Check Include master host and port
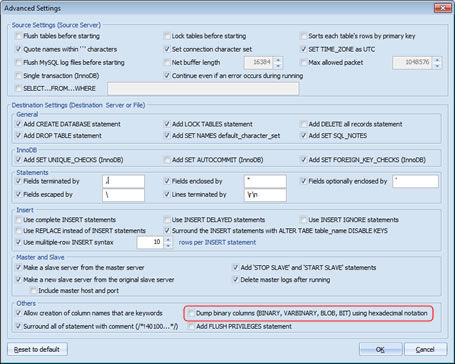Image resolution: width=455 pixels, height=364 pixels. (33, 291)
